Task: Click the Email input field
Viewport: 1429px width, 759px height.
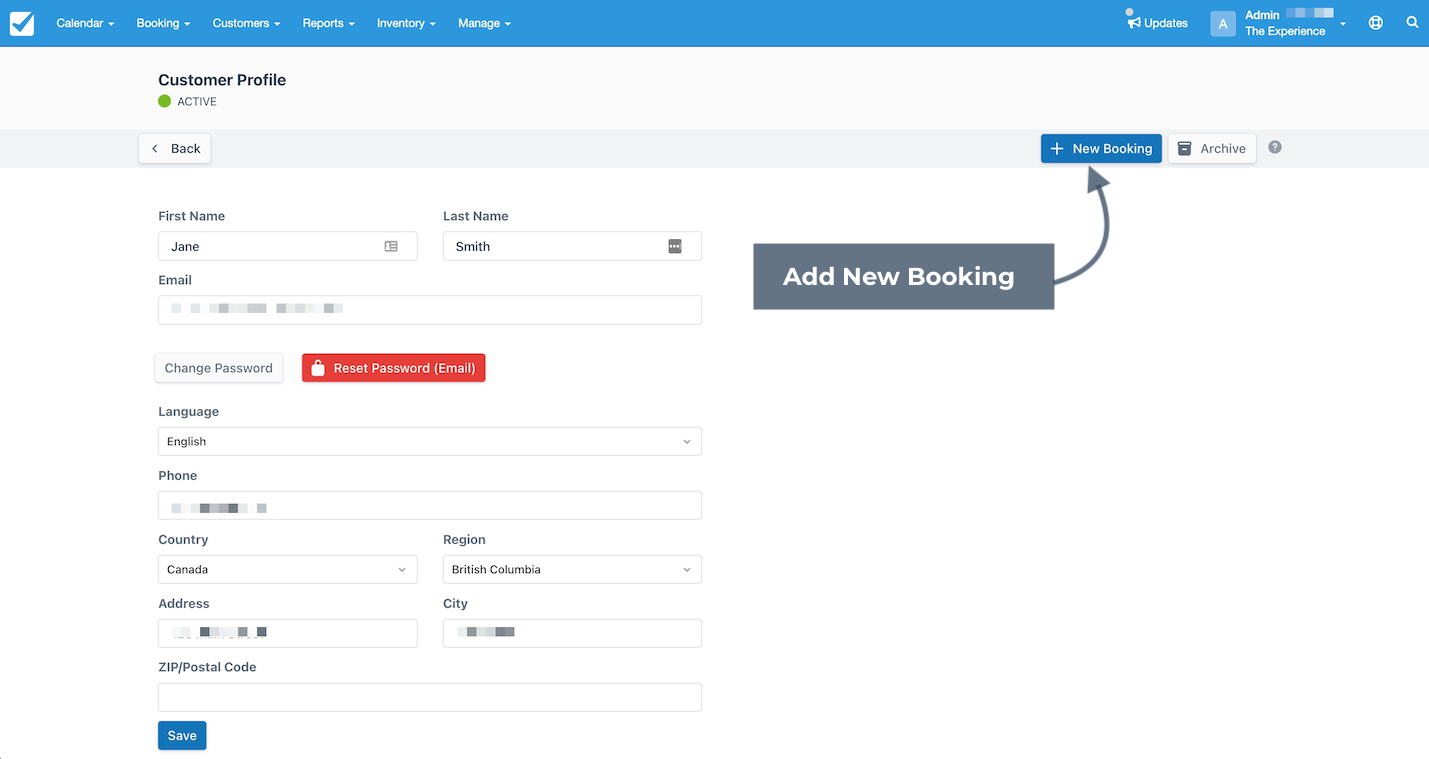Action: [x=430, y=310]
